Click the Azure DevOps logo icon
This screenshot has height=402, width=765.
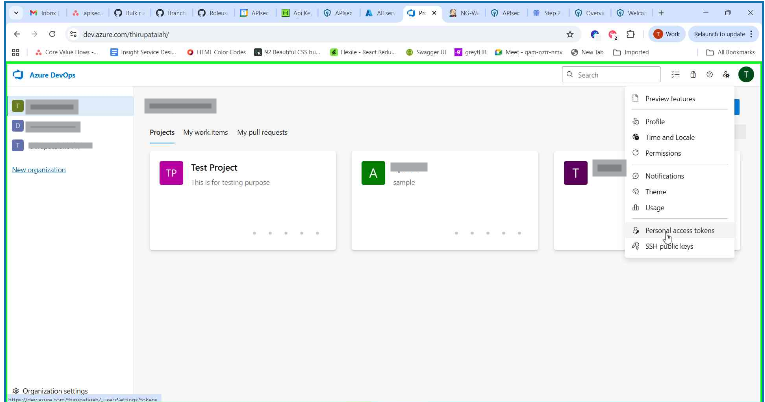(x=17, y=75)
